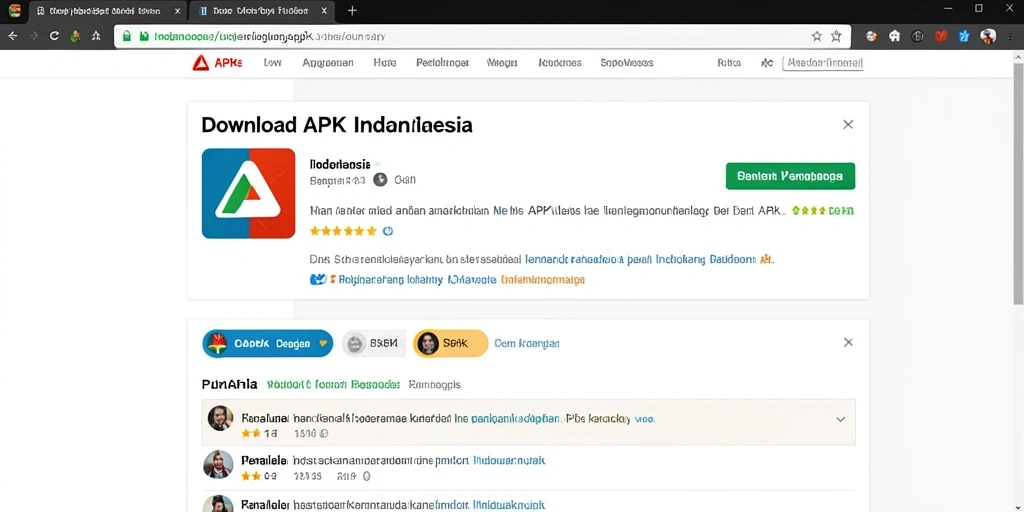Click the colorful app icon left of the tabs
Image resolution: width=1024 pixels, height=512 pixels.
pos(14,10)
